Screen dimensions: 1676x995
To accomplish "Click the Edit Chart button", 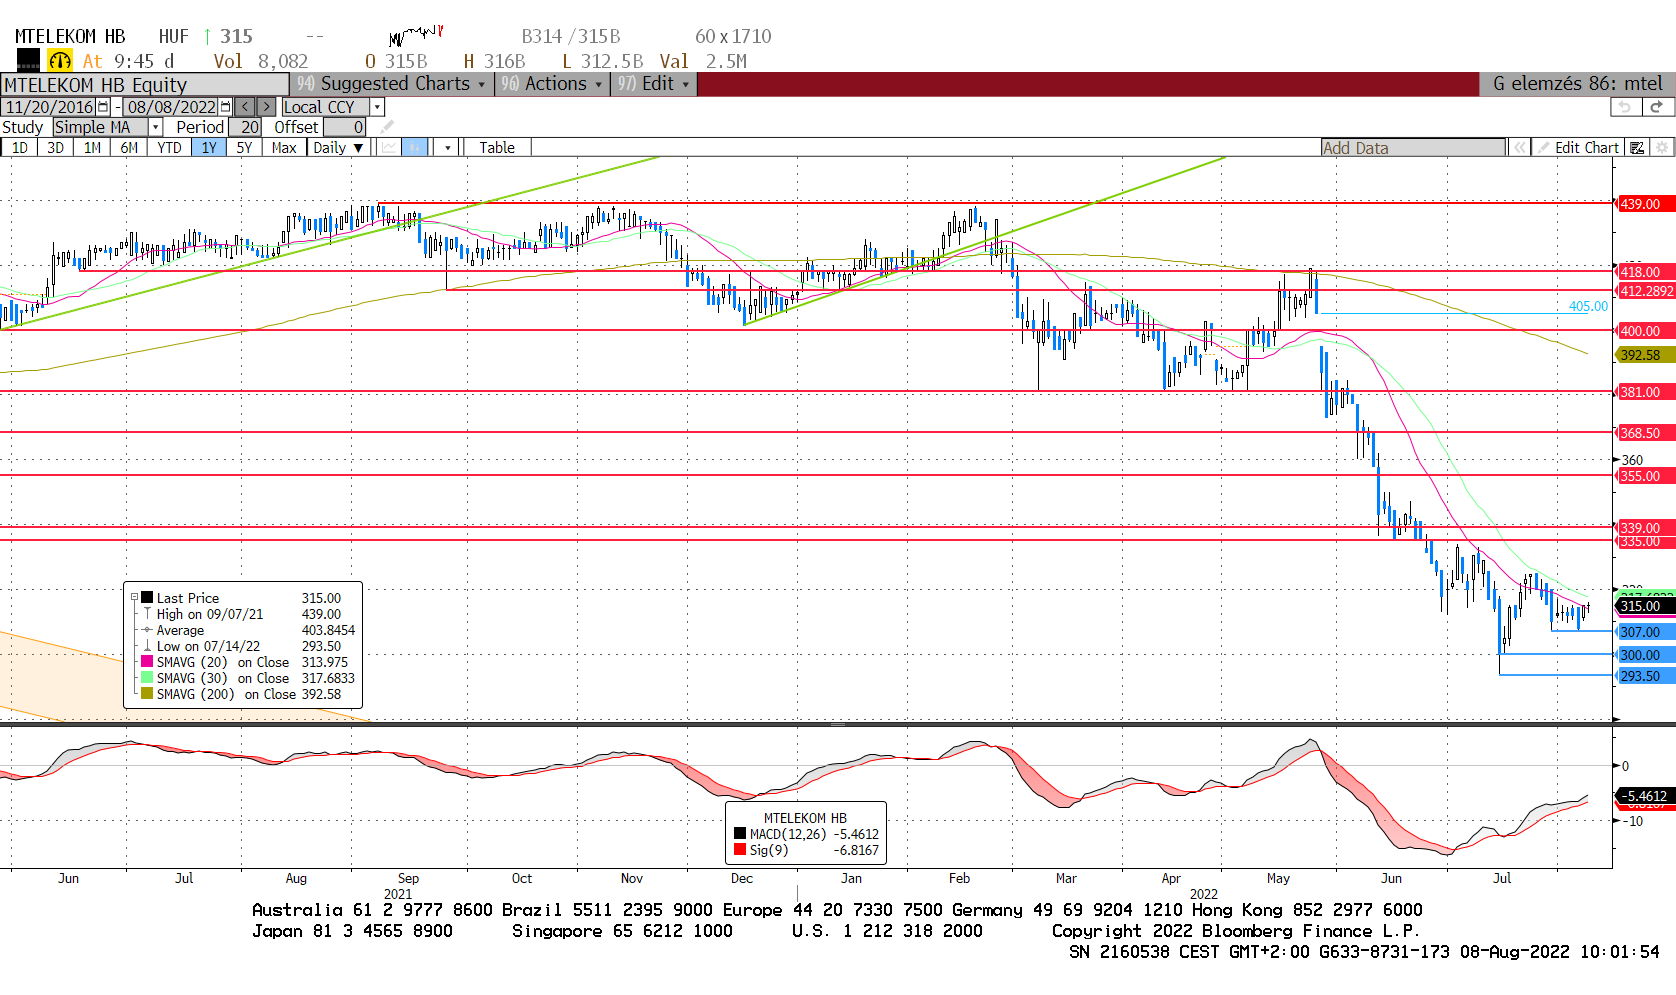I will click(1577, 148).
